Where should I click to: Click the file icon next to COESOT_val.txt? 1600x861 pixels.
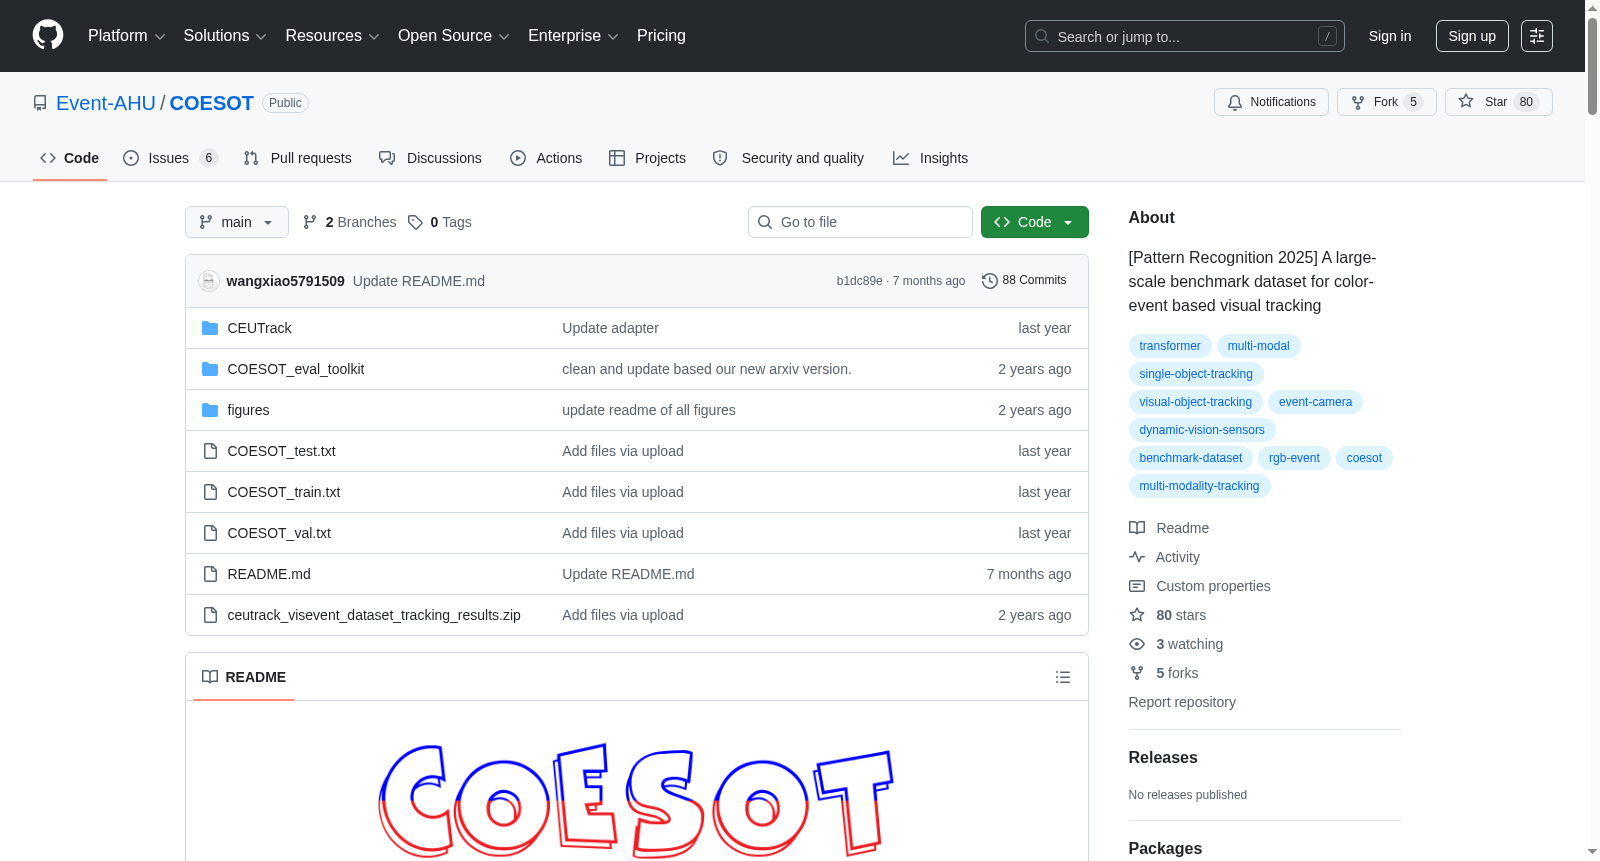pyautogui.click(x=210, y=533)
